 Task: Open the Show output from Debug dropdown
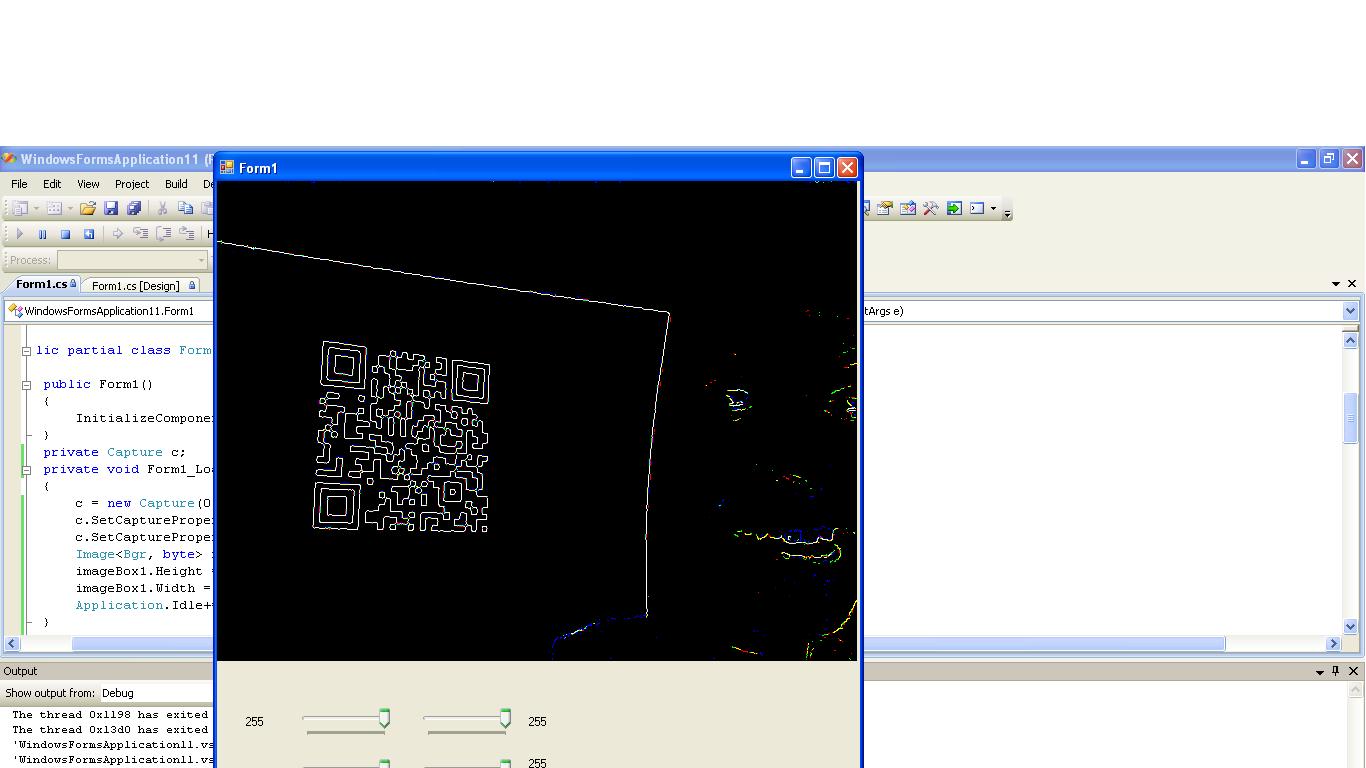coord(157,693)
